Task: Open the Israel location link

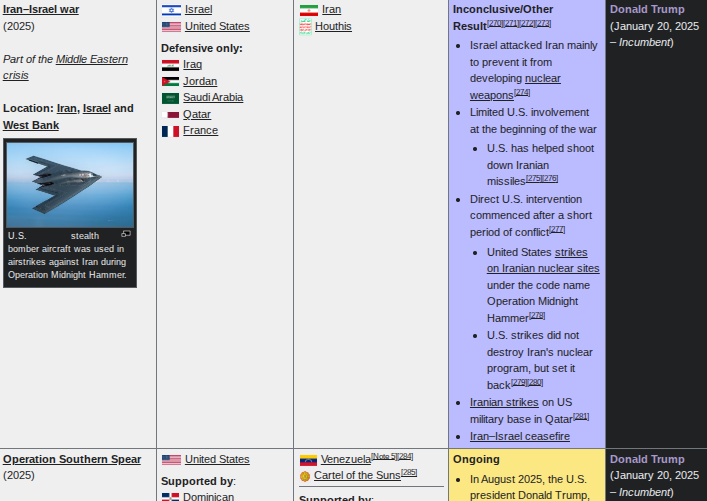Action: click(x=96, y=109)
